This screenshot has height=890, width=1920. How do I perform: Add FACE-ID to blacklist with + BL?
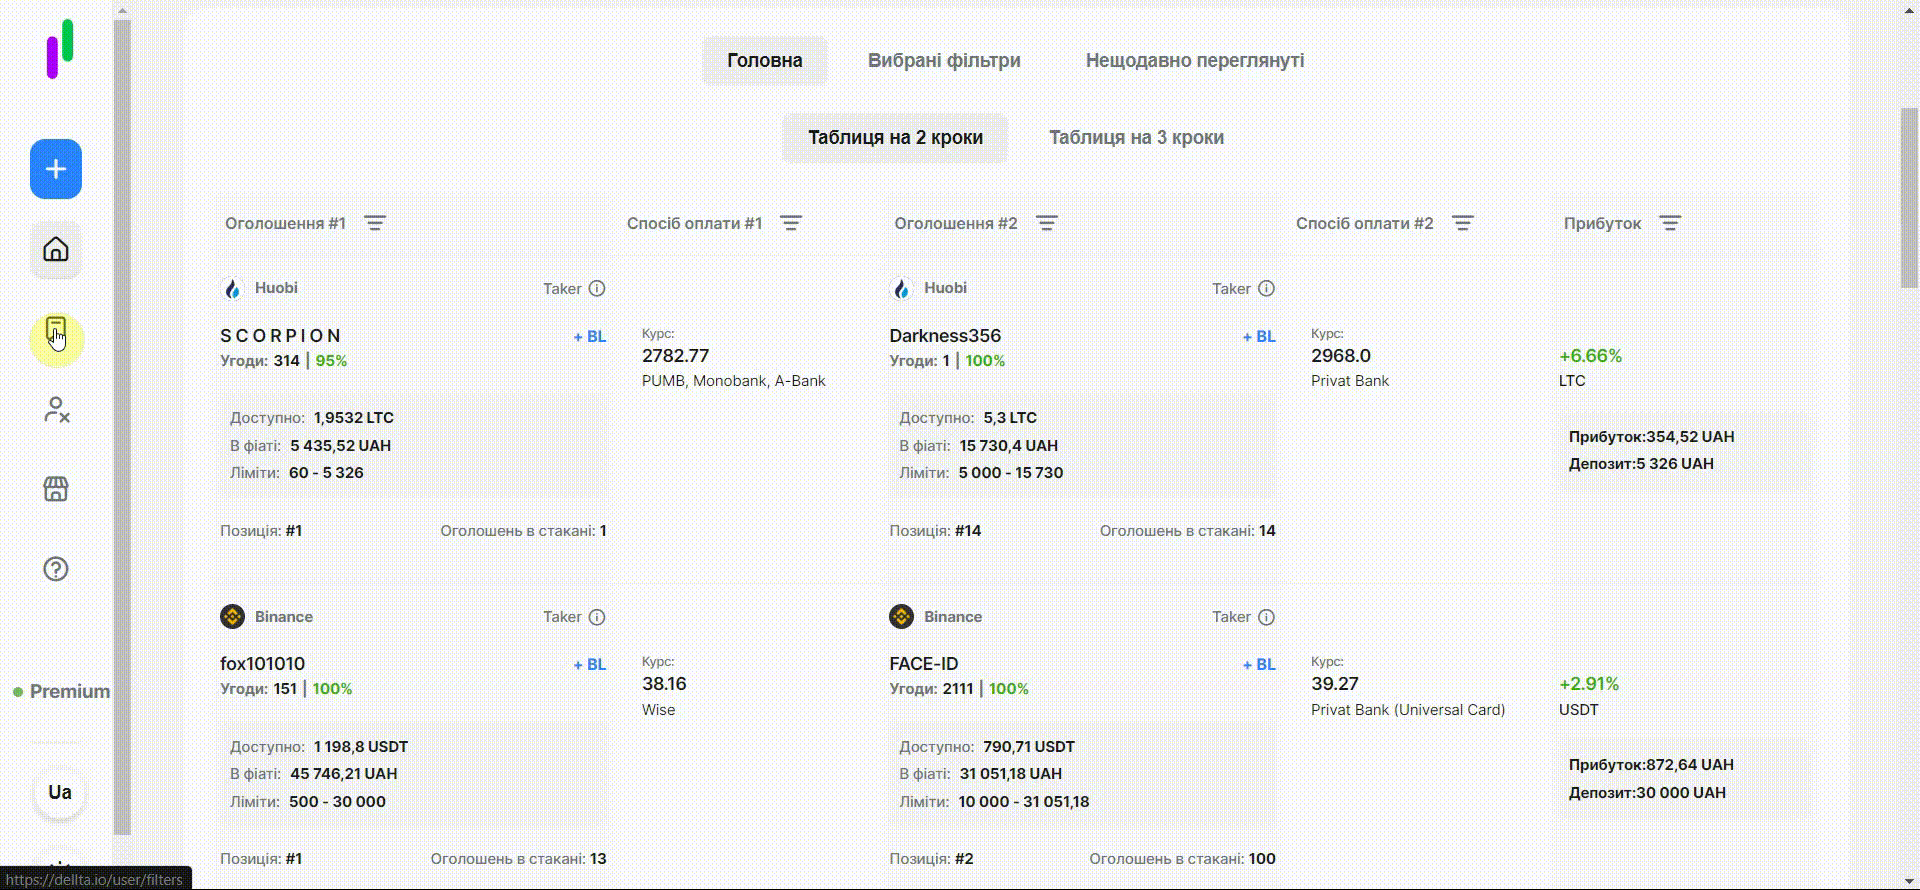1258,665
